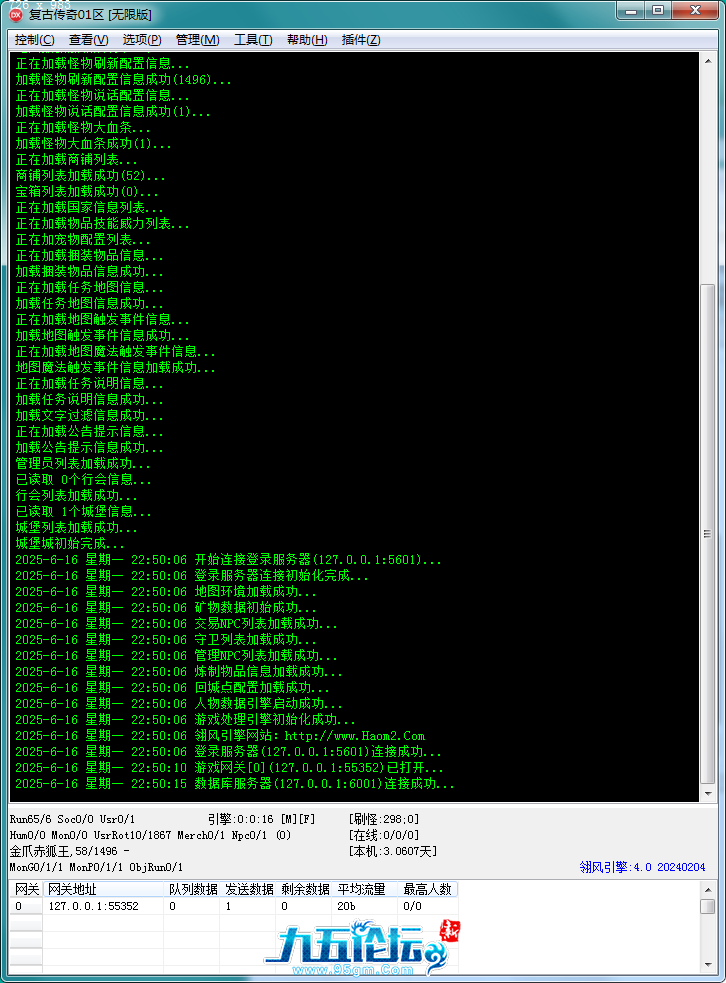Click the 剩余数据 column header
The height and width of the screenshot is (983, 726).
[305, 889]
